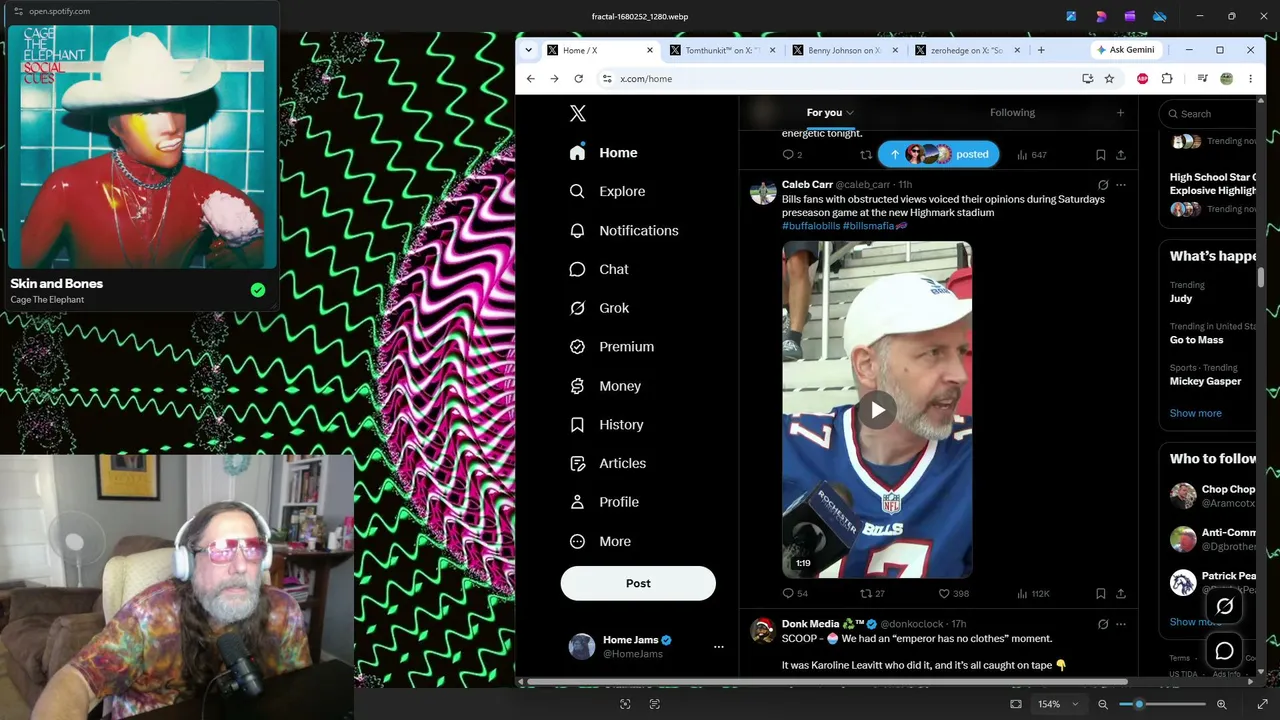Add a new timeline tab with plus

click(1120, 113)
